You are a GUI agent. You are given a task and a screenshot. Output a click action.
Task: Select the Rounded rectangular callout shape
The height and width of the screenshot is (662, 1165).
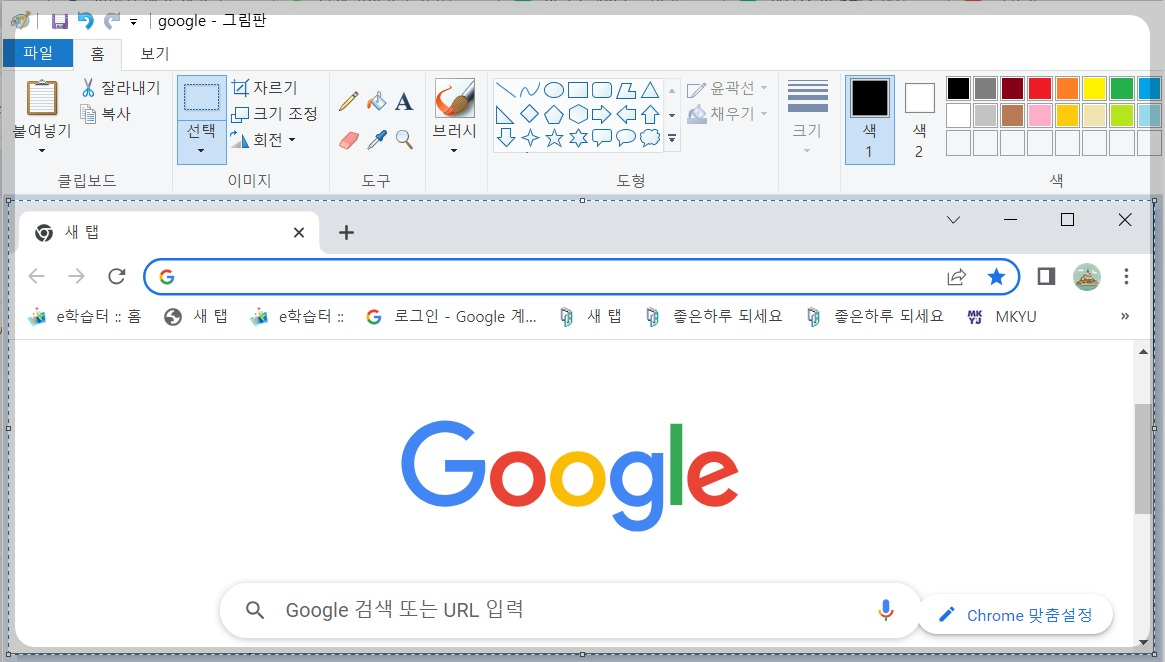coord(602,138)
